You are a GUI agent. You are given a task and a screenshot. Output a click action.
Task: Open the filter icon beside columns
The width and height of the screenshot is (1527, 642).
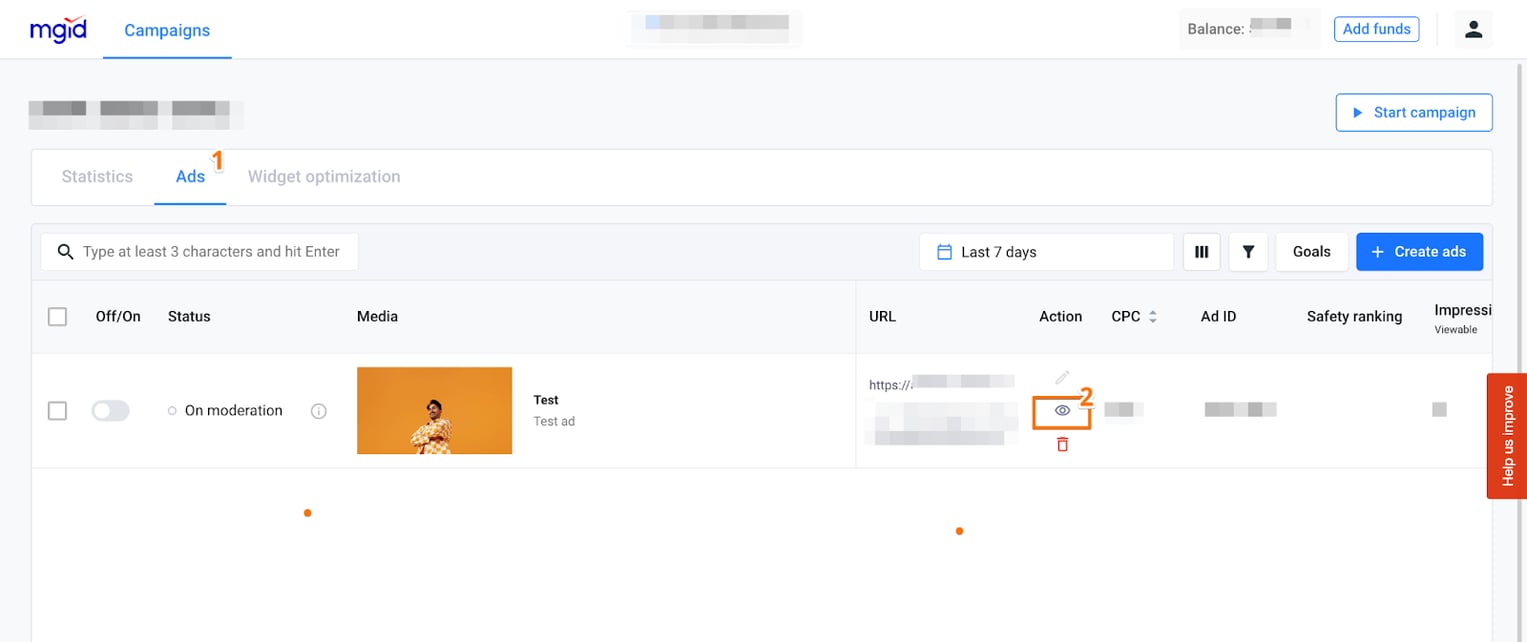point(1247,251)
